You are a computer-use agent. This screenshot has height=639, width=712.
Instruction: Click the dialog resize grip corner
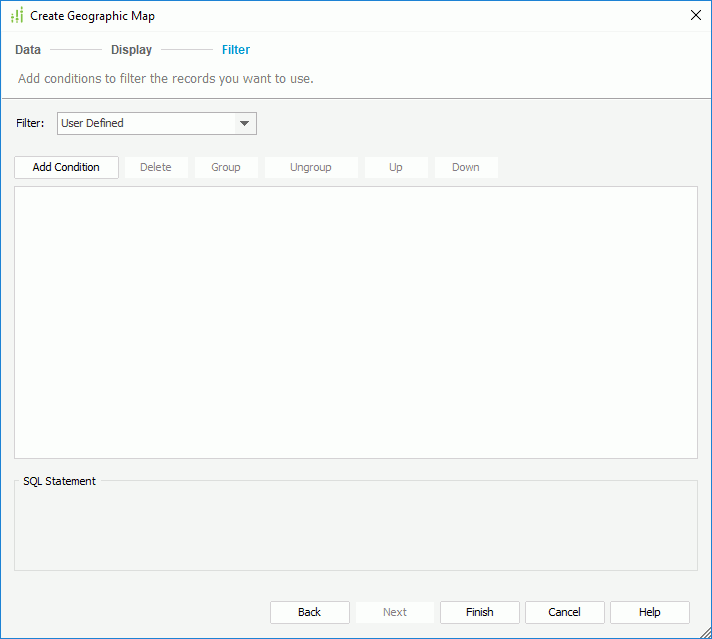(706, 633)
